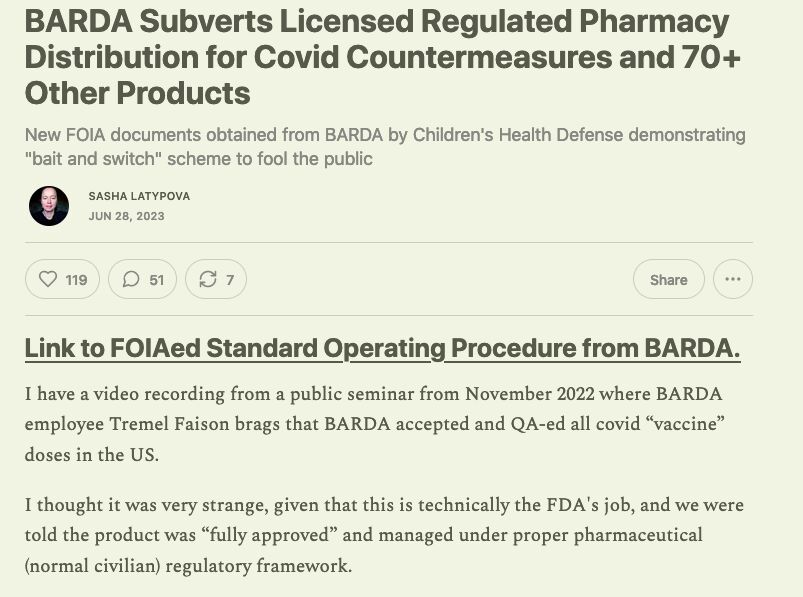Click the paragraph mentioning Tremel Faison
Viewport: 803px width, 597px height.
click(x=374, y=423)
